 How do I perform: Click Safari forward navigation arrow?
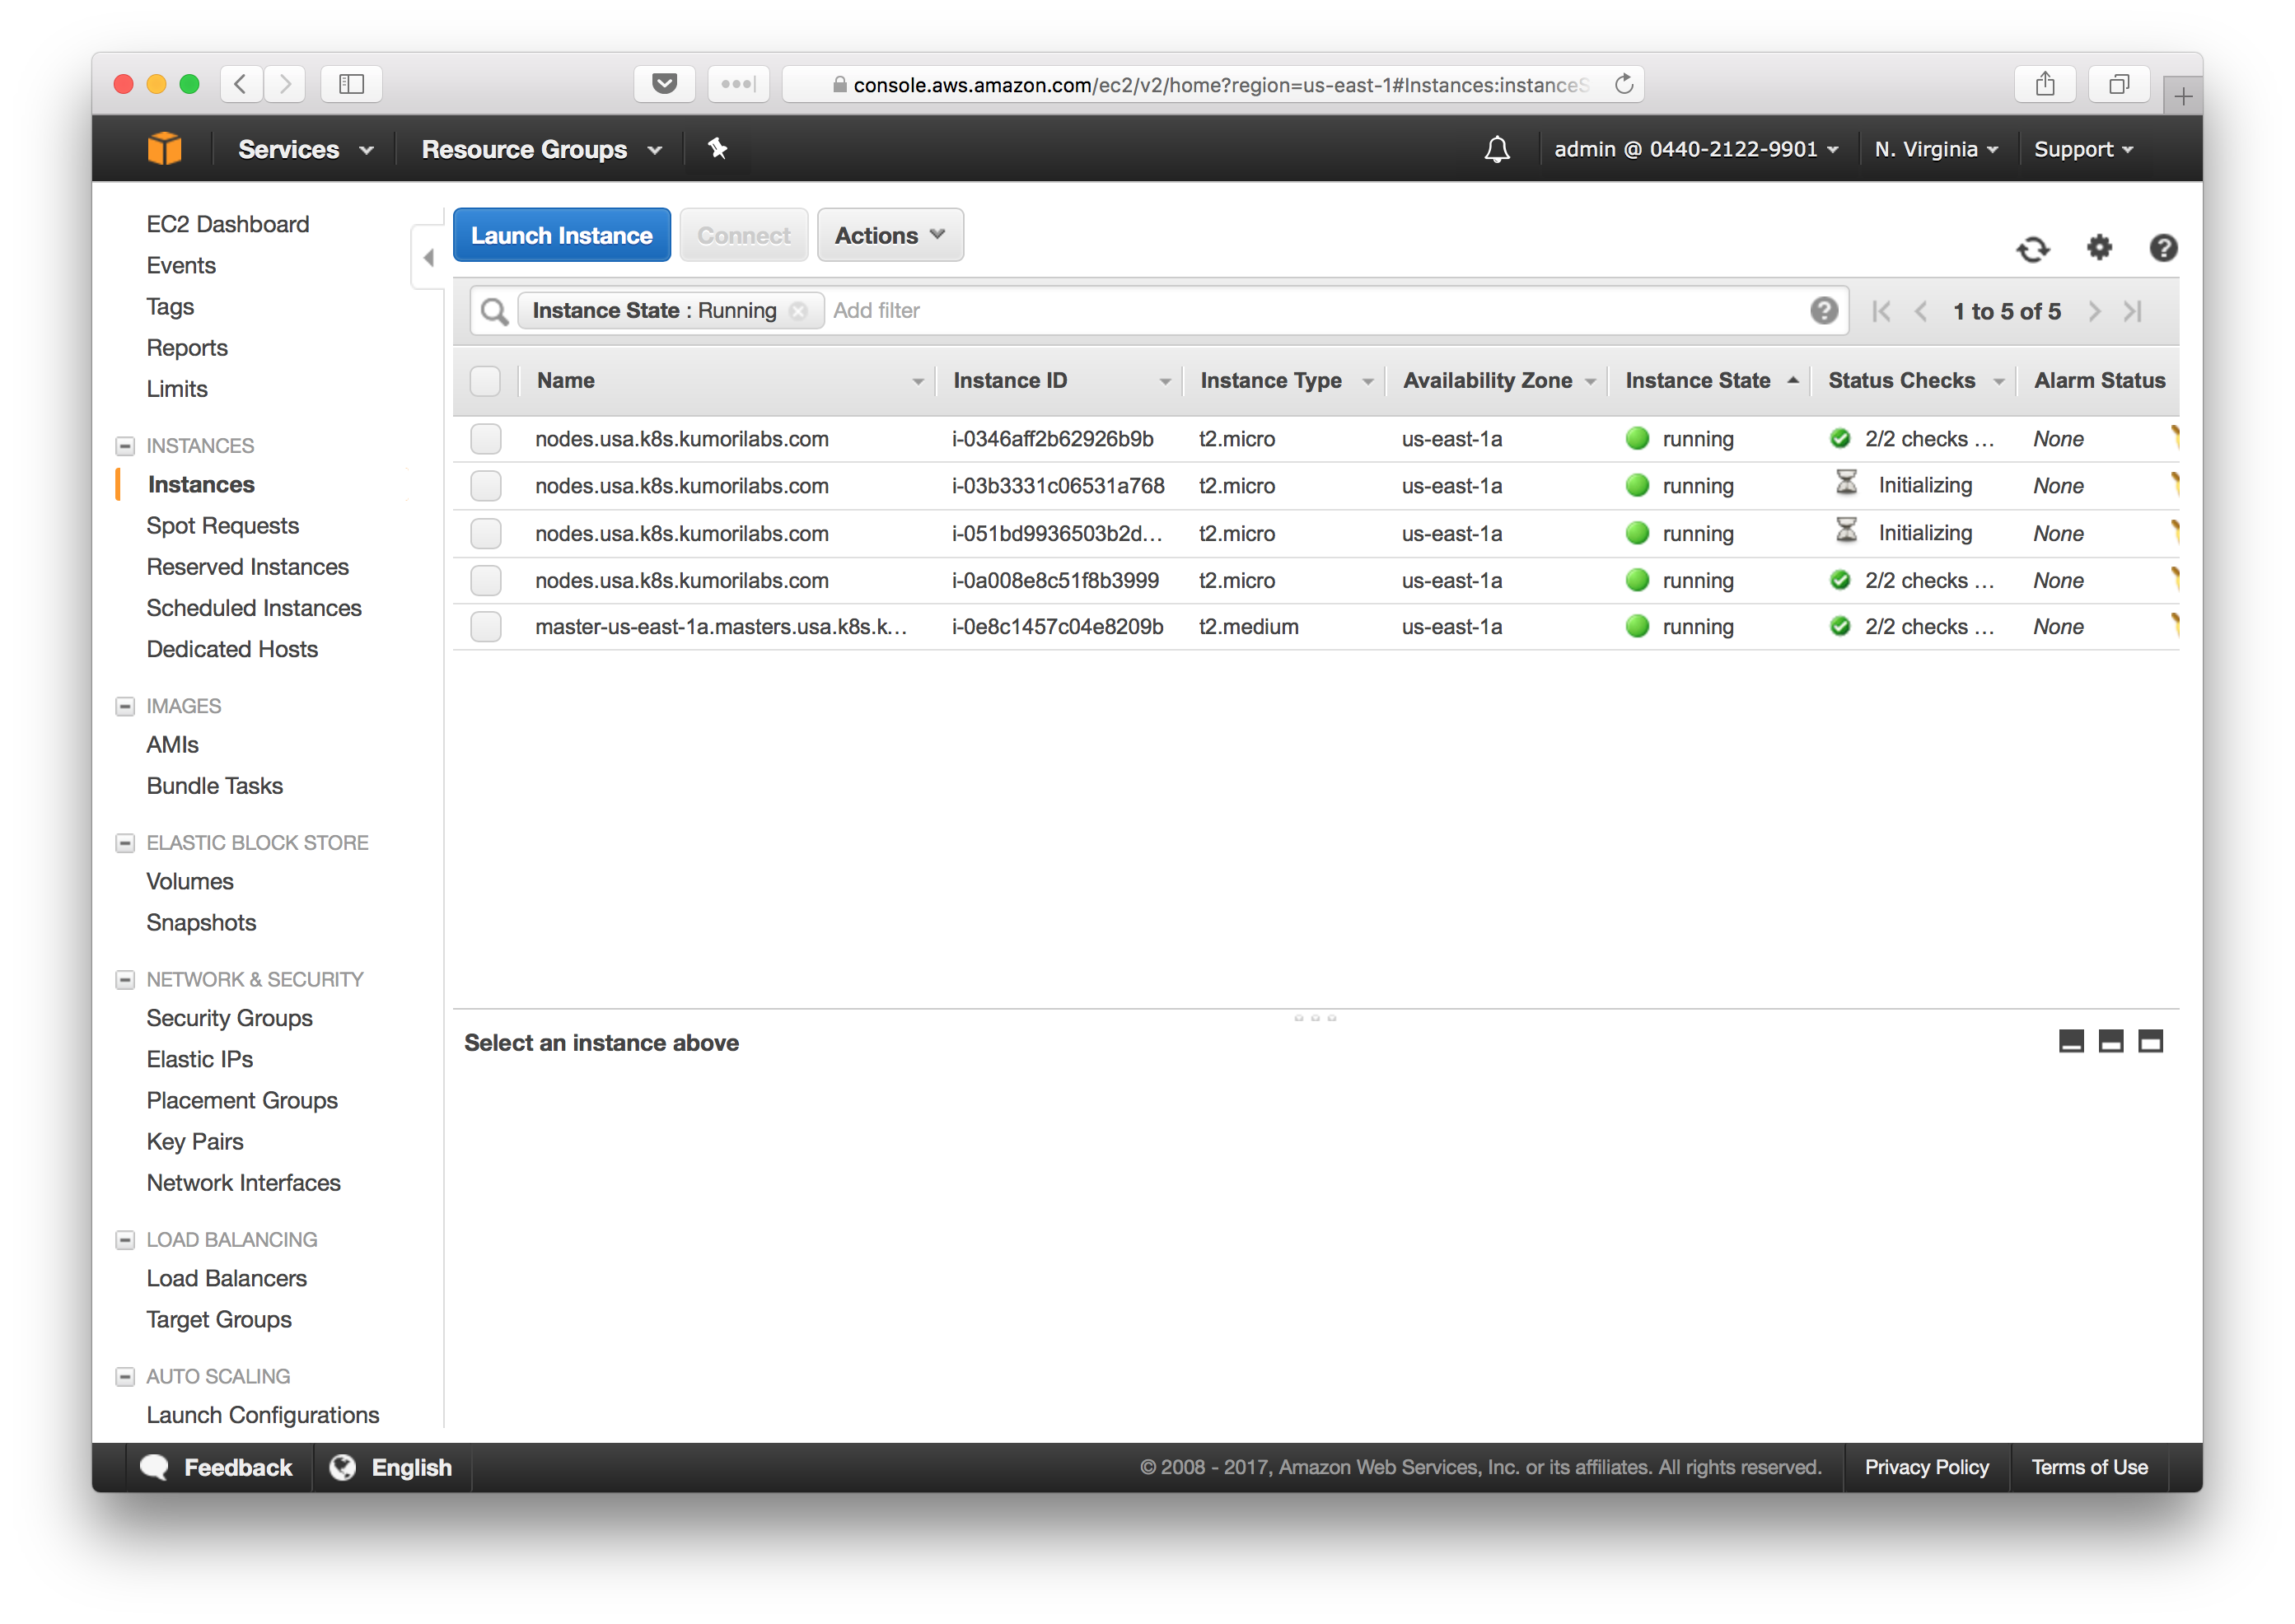pyautogui.click(x=285, y=84)
